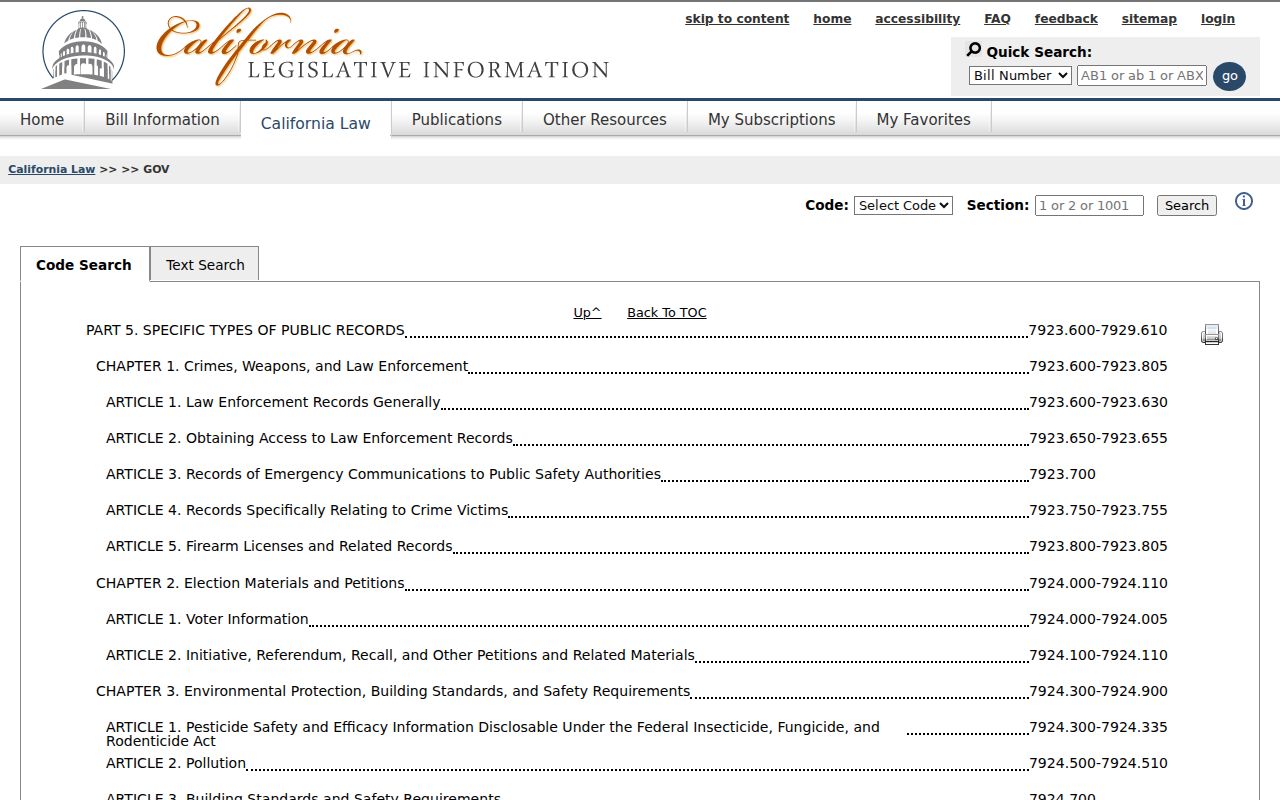The image size is (1280, 800).
Task: Open the code search info icon
Action: pos(1244,201)
